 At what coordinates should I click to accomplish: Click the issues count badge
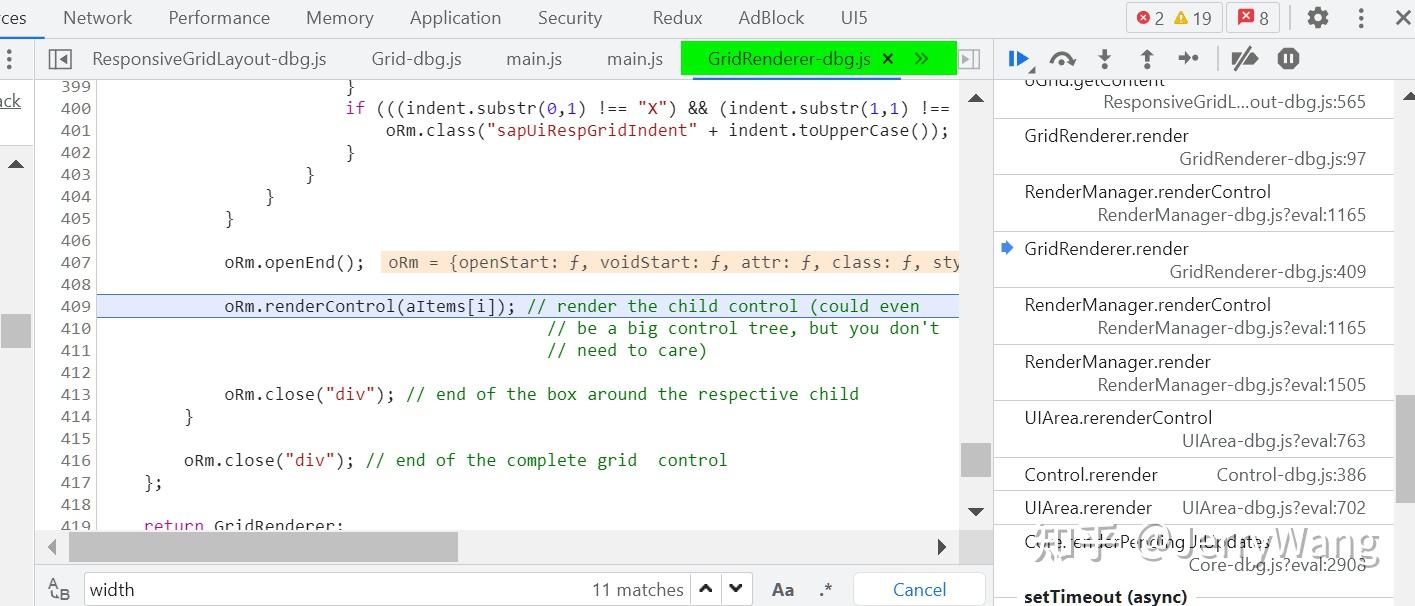[1254, 18]
